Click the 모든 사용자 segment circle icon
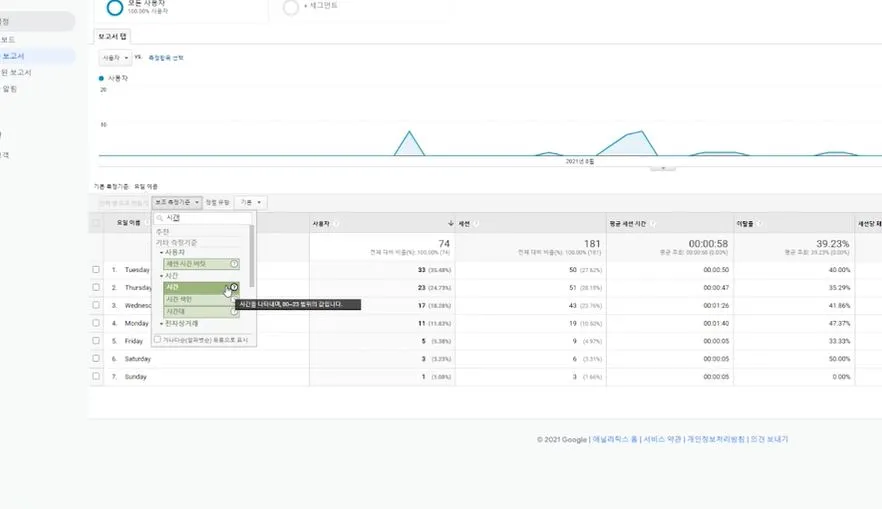Viewport: 882px width, 509px height. (115, 7)
